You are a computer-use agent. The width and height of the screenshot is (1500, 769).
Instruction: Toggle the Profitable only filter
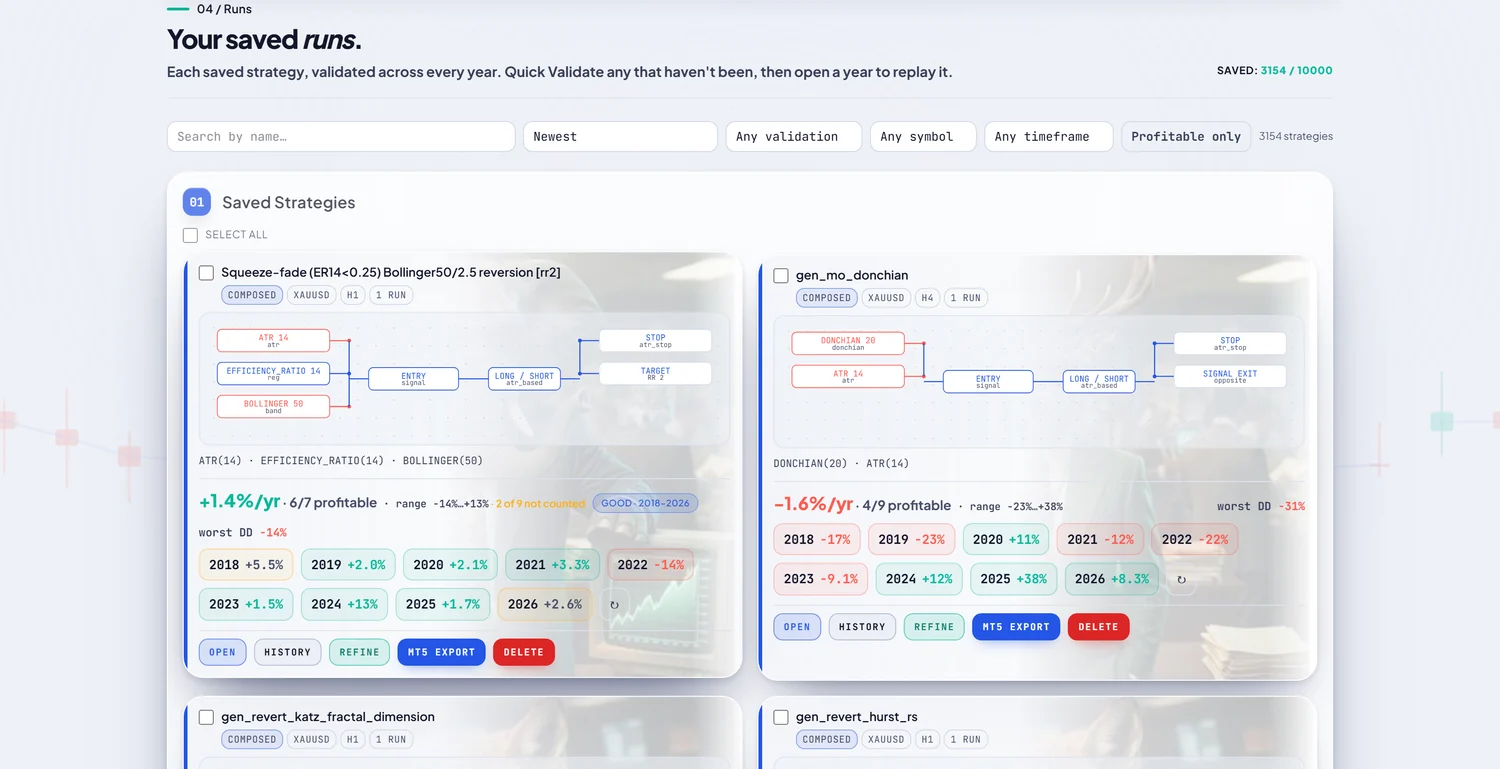[x=1186, y=136]
